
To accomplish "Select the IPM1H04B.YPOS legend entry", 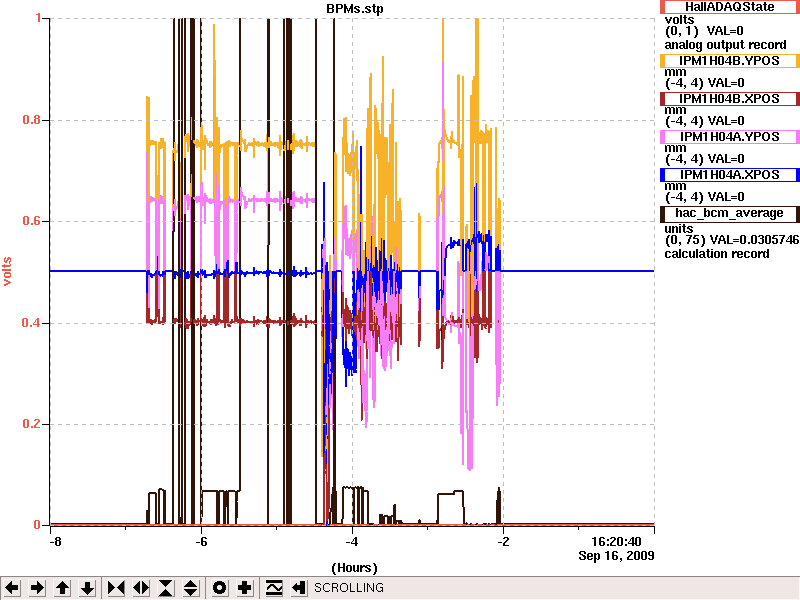I will coord(730,61).
